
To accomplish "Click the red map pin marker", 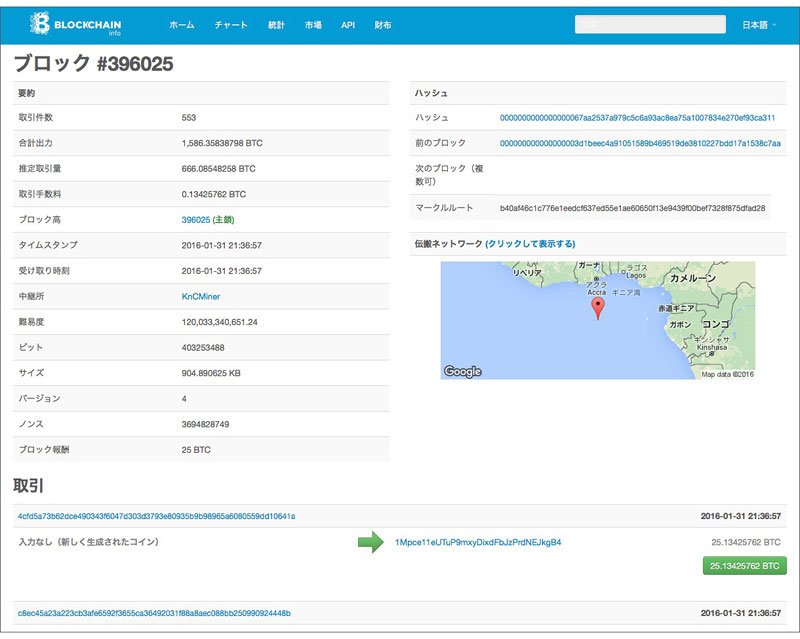I will tap(598, 309).
